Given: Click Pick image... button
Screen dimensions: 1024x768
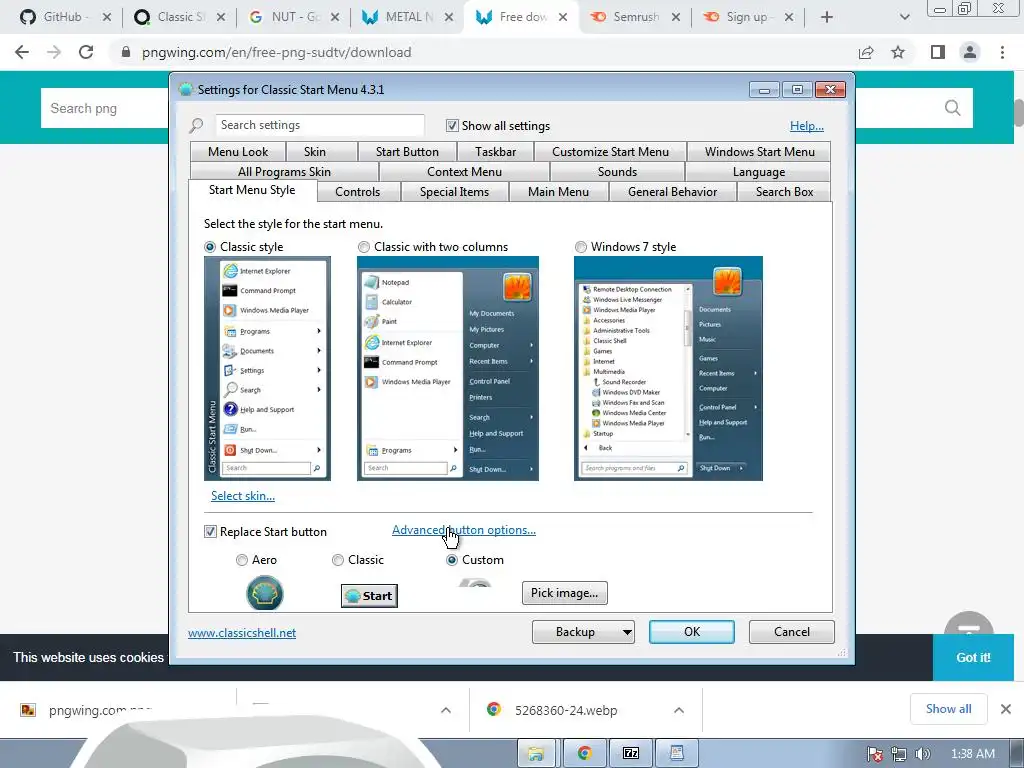Looking at the screenshot, I should pos(564,593).
